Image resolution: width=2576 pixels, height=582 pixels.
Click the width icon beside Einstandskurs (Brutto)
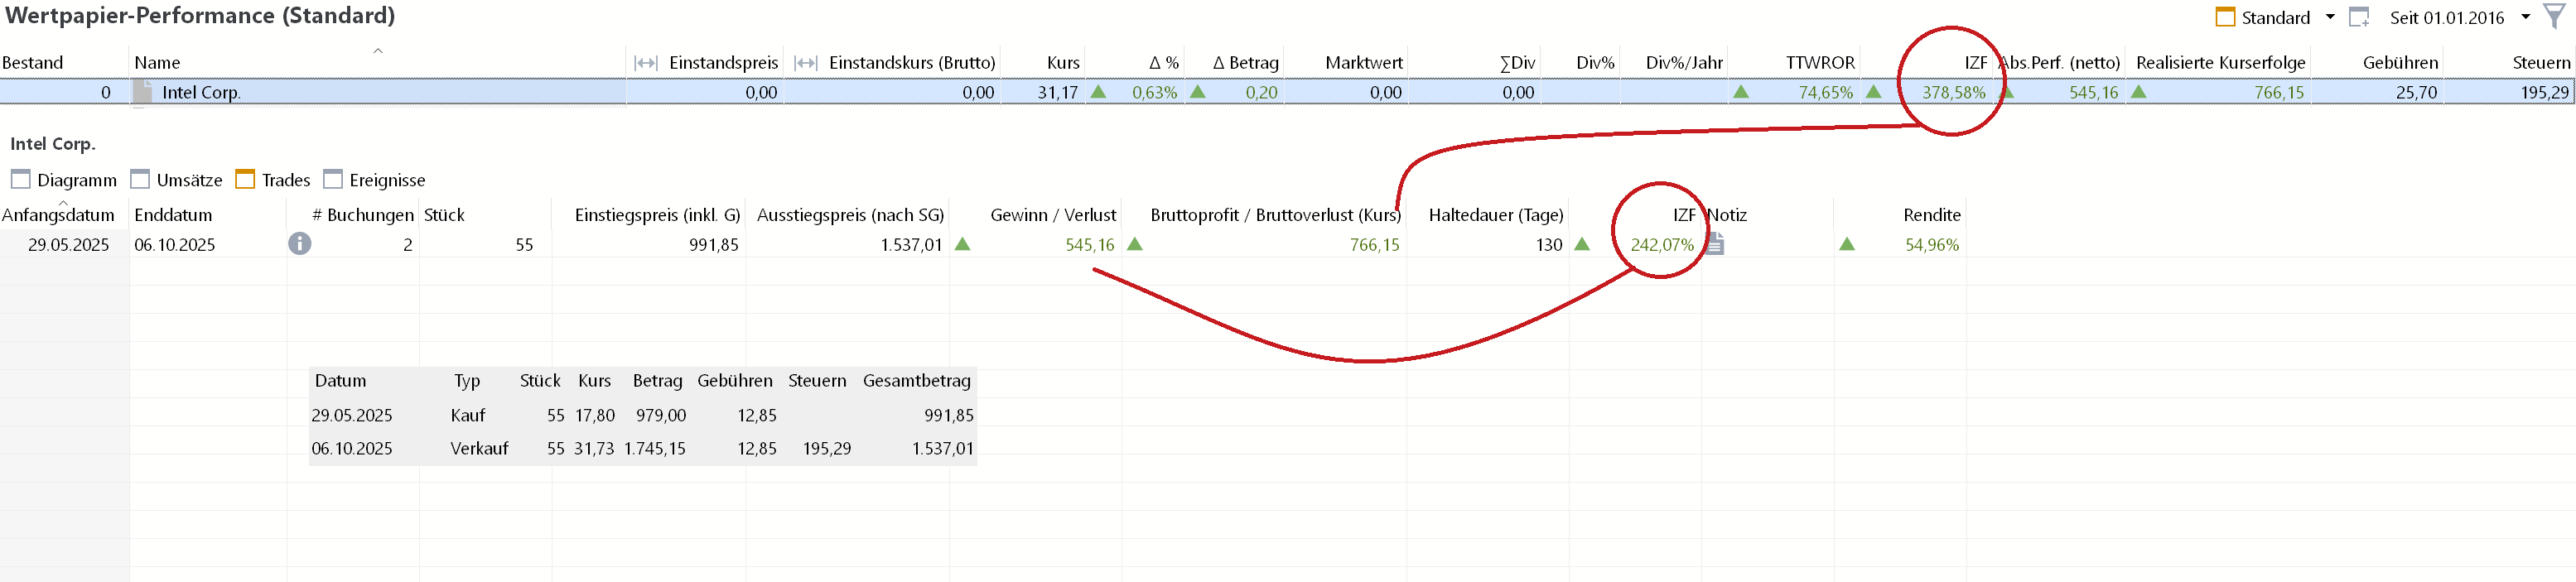coord(806,63)
